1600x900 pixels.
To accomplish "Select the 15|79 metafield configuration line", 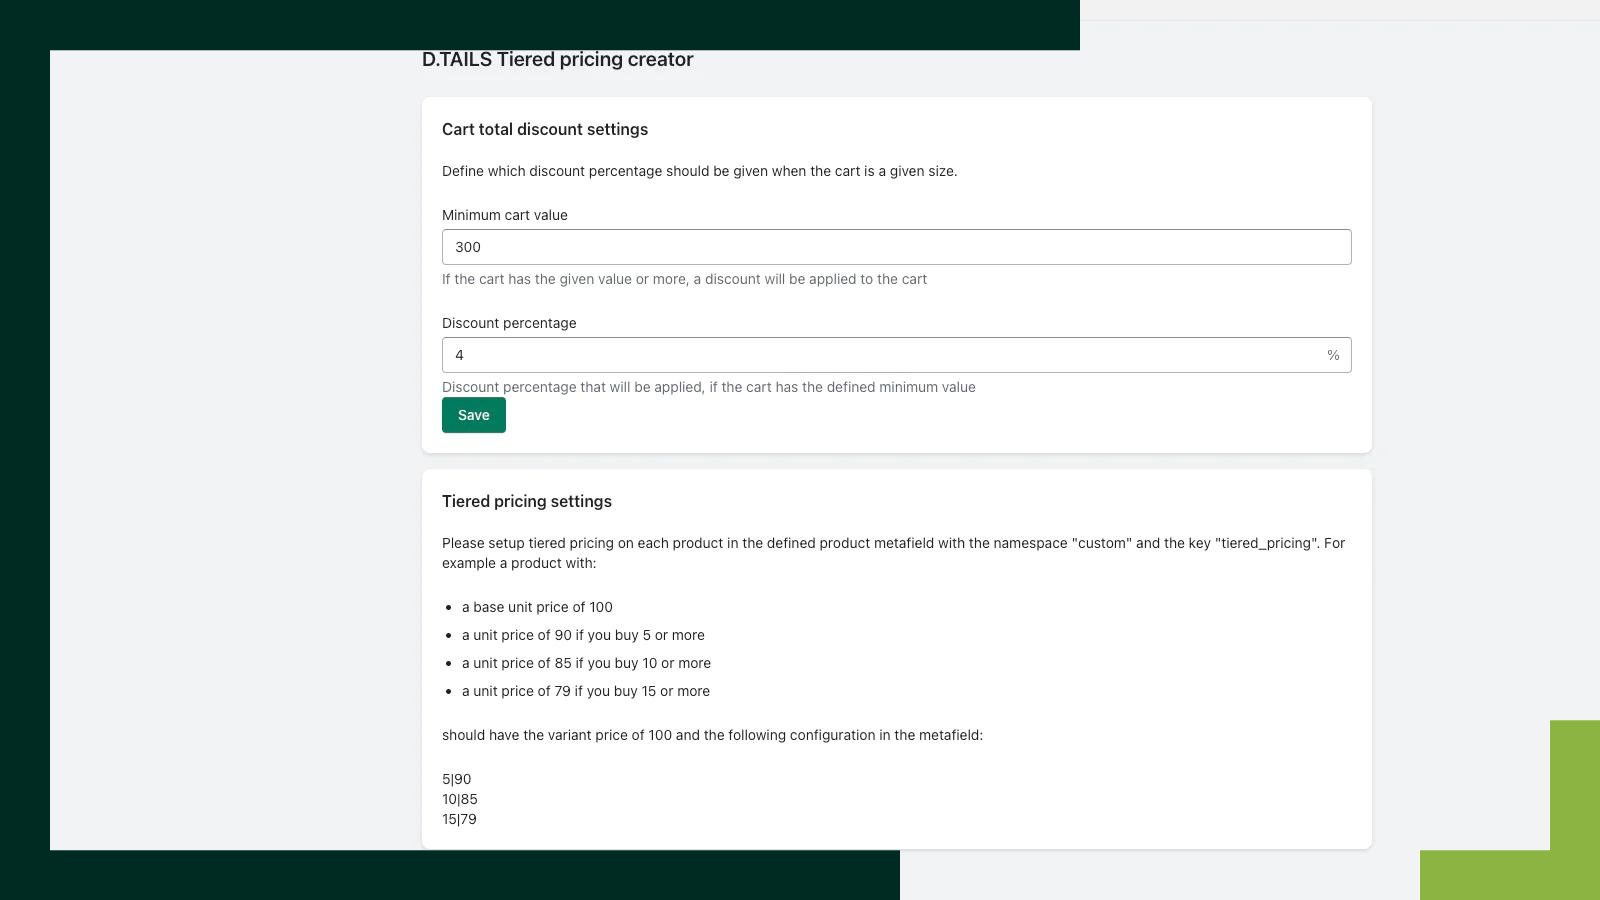I will pyautogui.click(x=460, y=819).
